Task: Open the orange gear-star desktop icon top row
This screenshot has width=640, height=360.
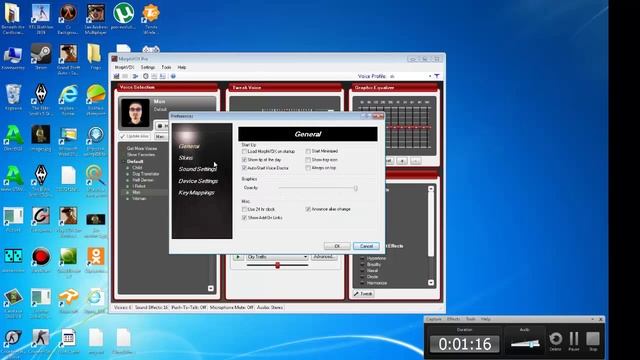Action: pos(151,17)
